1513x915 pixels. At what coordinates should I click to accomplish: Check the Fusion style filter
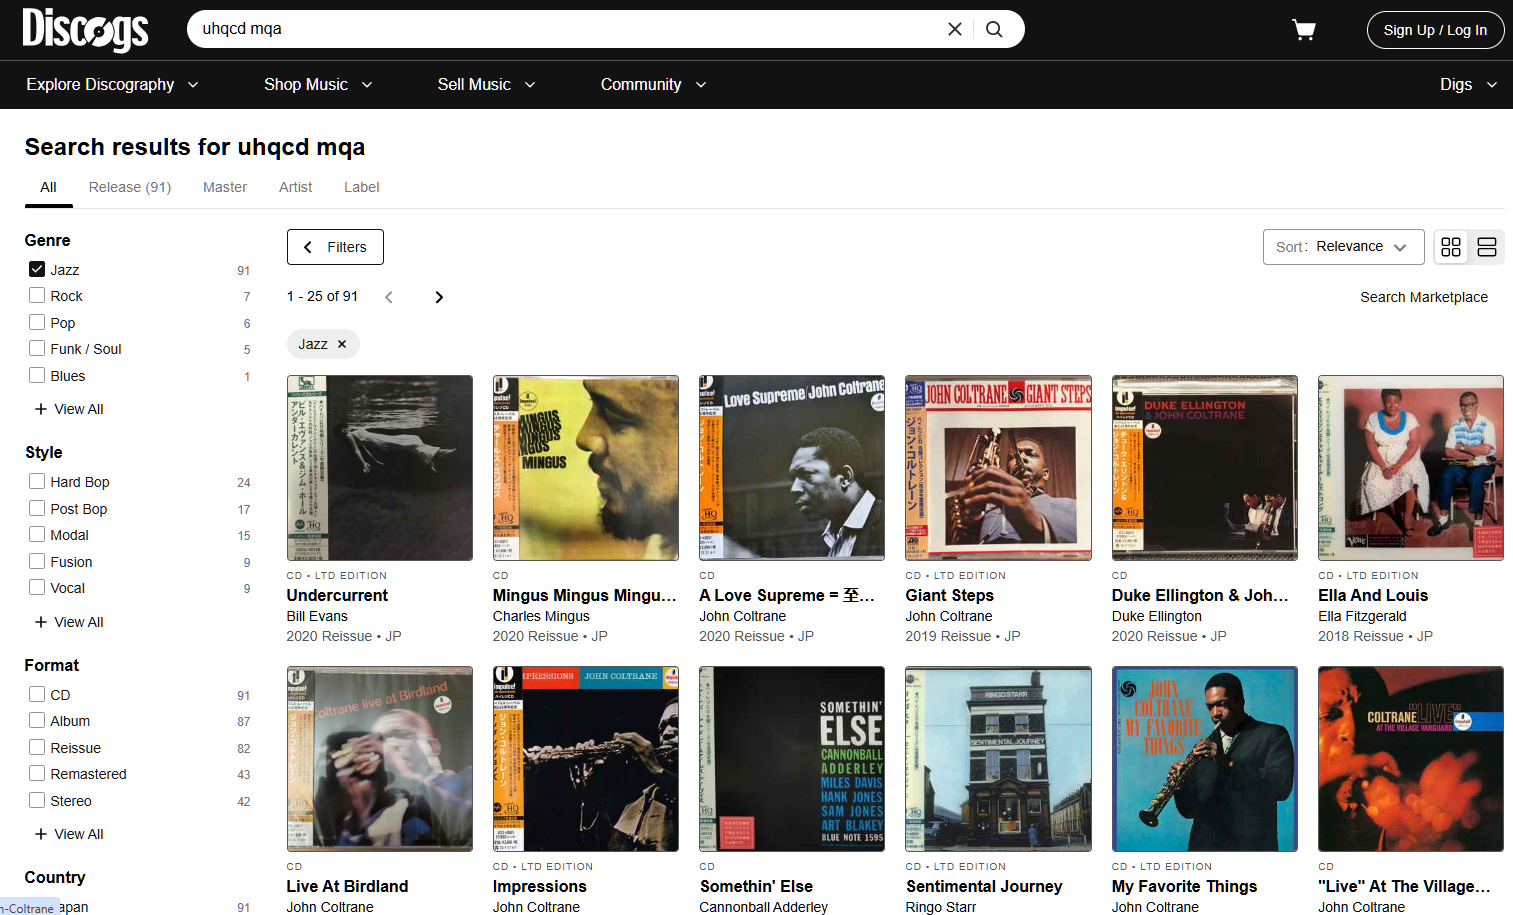tap(37, 561)
